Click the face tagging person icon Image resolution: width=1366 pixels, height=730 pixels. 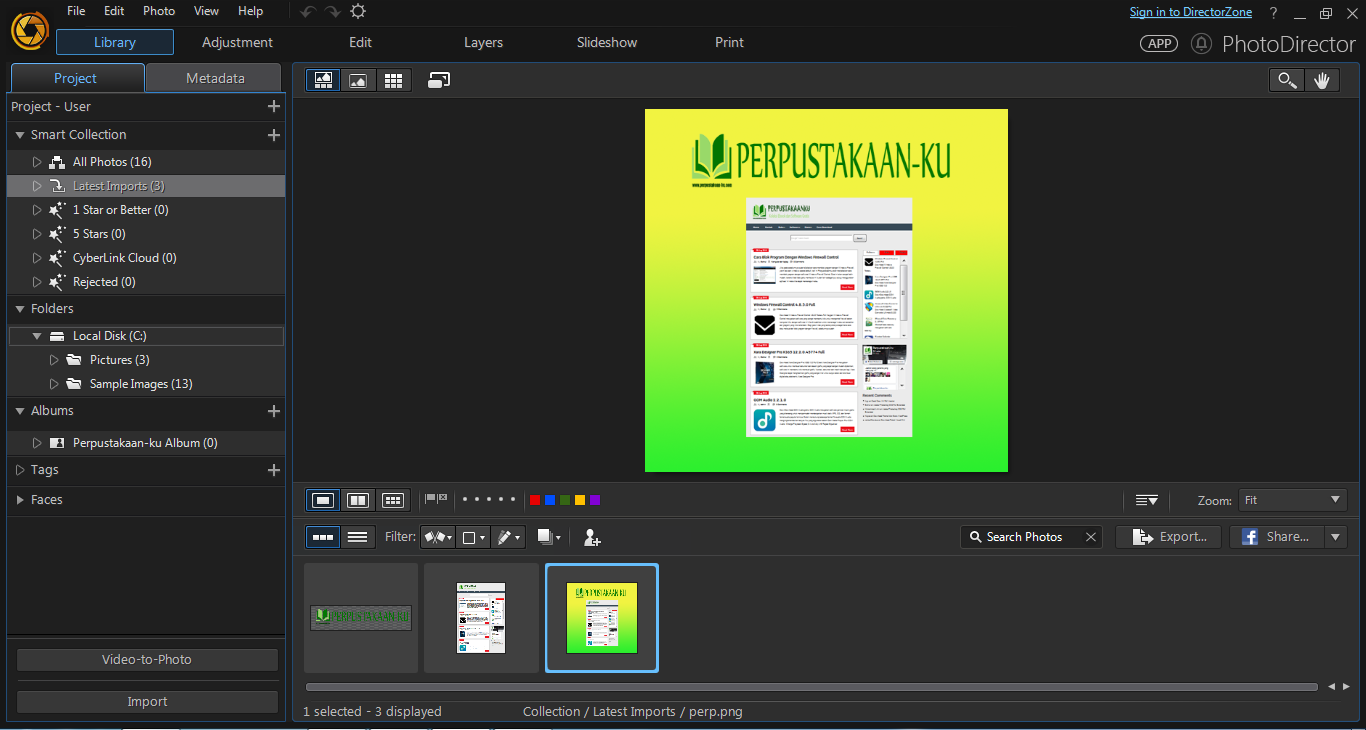tap(592, 537)
